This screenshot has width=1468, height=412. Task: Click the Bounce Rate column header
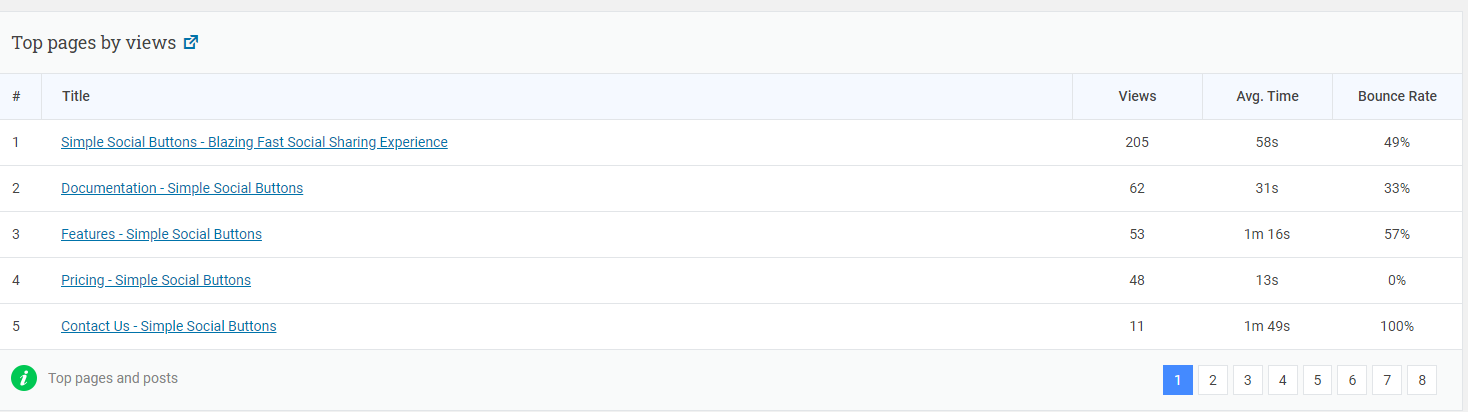pyautogui.click(x=1397, y=96)
